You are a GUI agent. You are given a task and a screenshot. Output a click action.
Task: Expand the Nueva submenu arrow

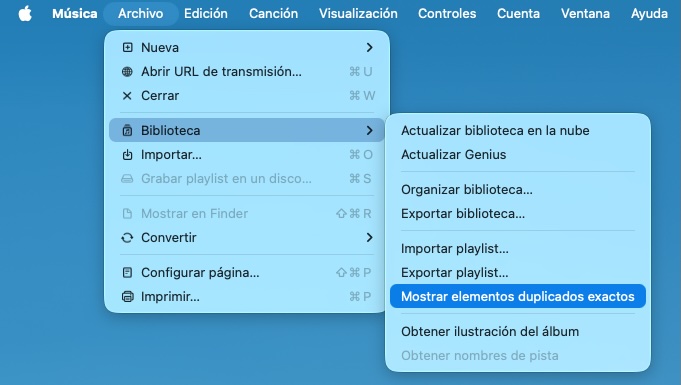click(370, 47)
